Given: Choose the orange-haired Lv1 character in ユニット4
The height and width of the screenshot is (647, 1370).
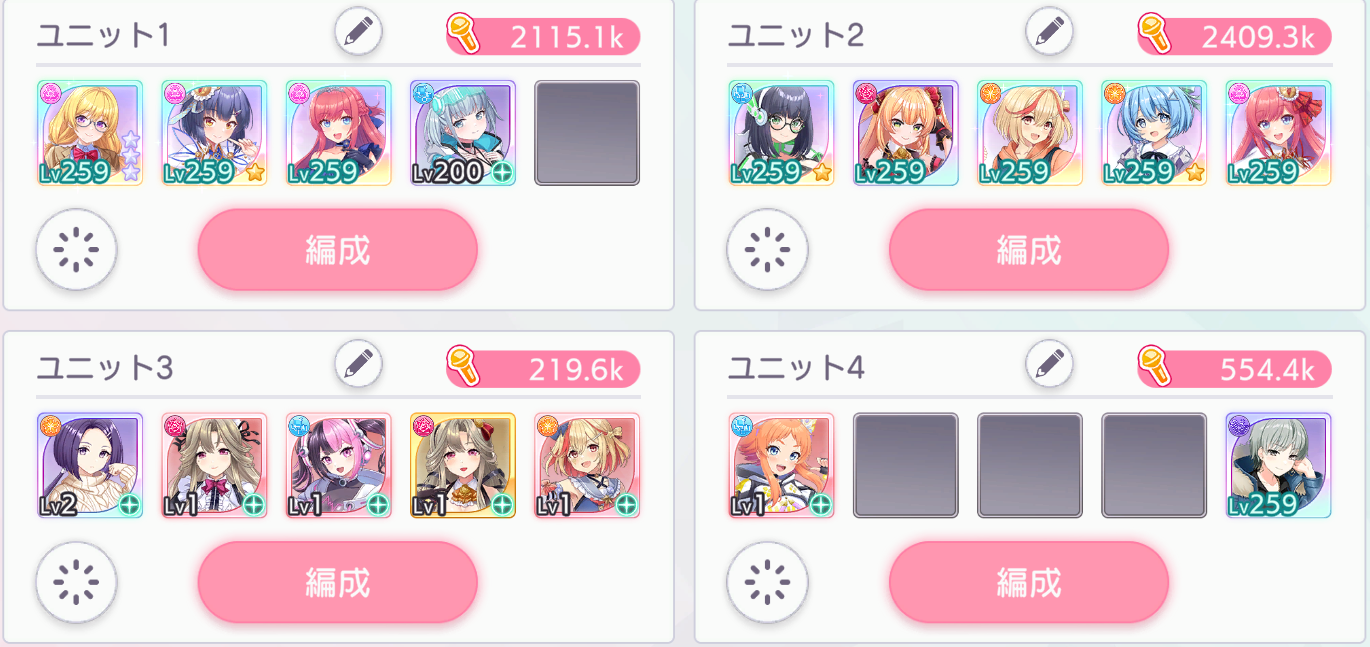Looking at the screenshot, I should [781, 466].
